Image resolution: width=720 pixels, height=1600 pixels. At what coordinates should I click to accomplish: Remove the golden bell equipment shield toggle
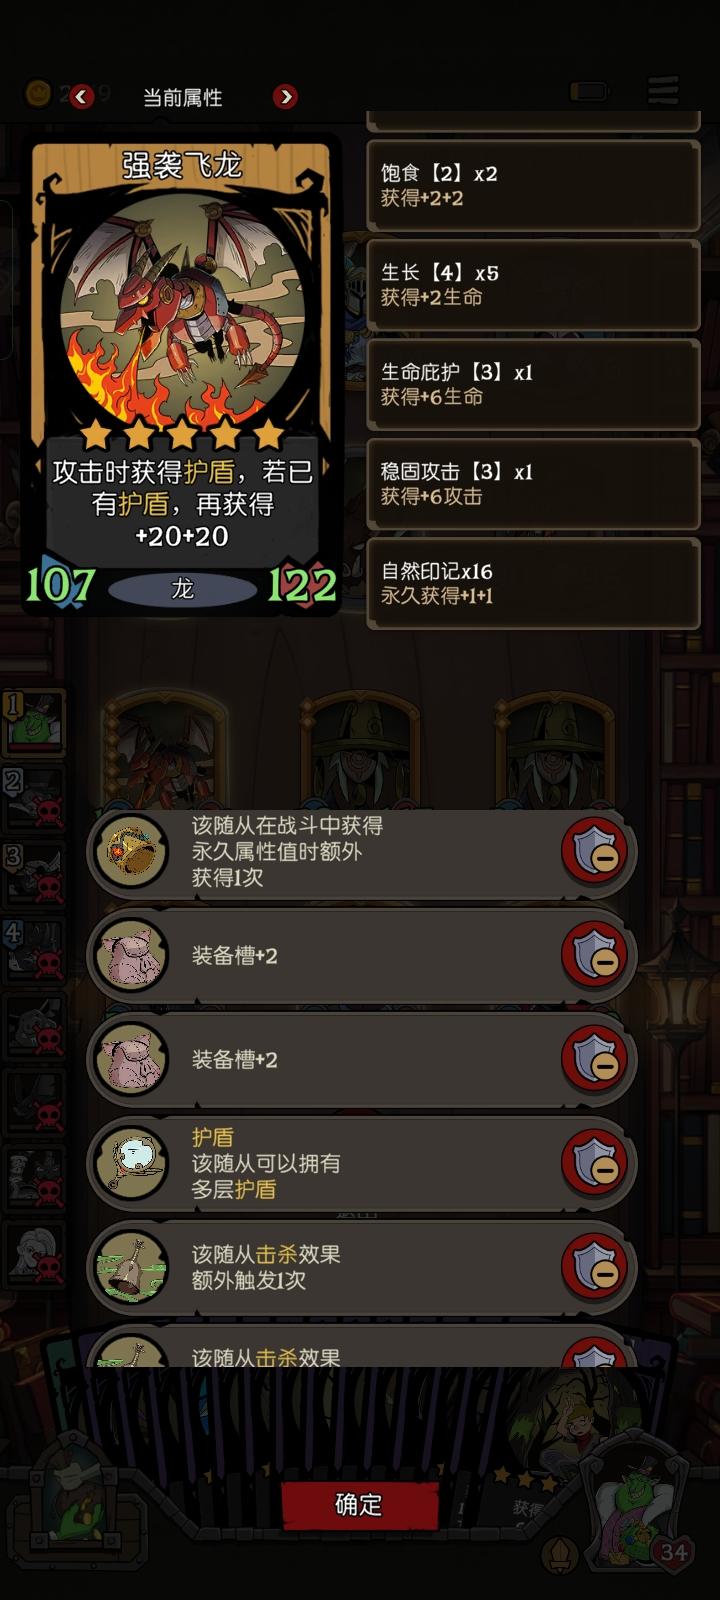point(594,852)
